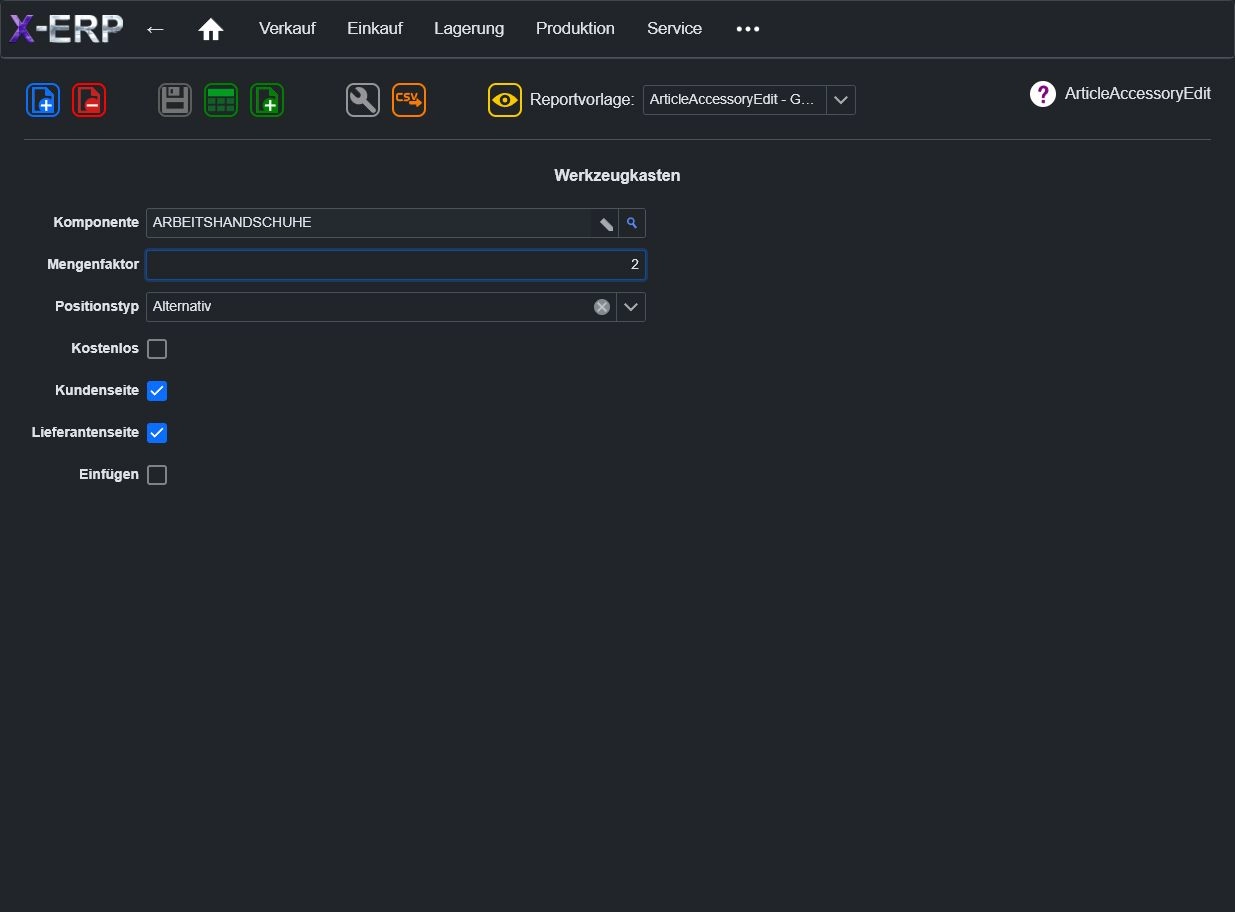Image resolution: width=1235 pixels, height=912 pixels.
Task: Open the Lagerung menu
Action: pos(469,29)
